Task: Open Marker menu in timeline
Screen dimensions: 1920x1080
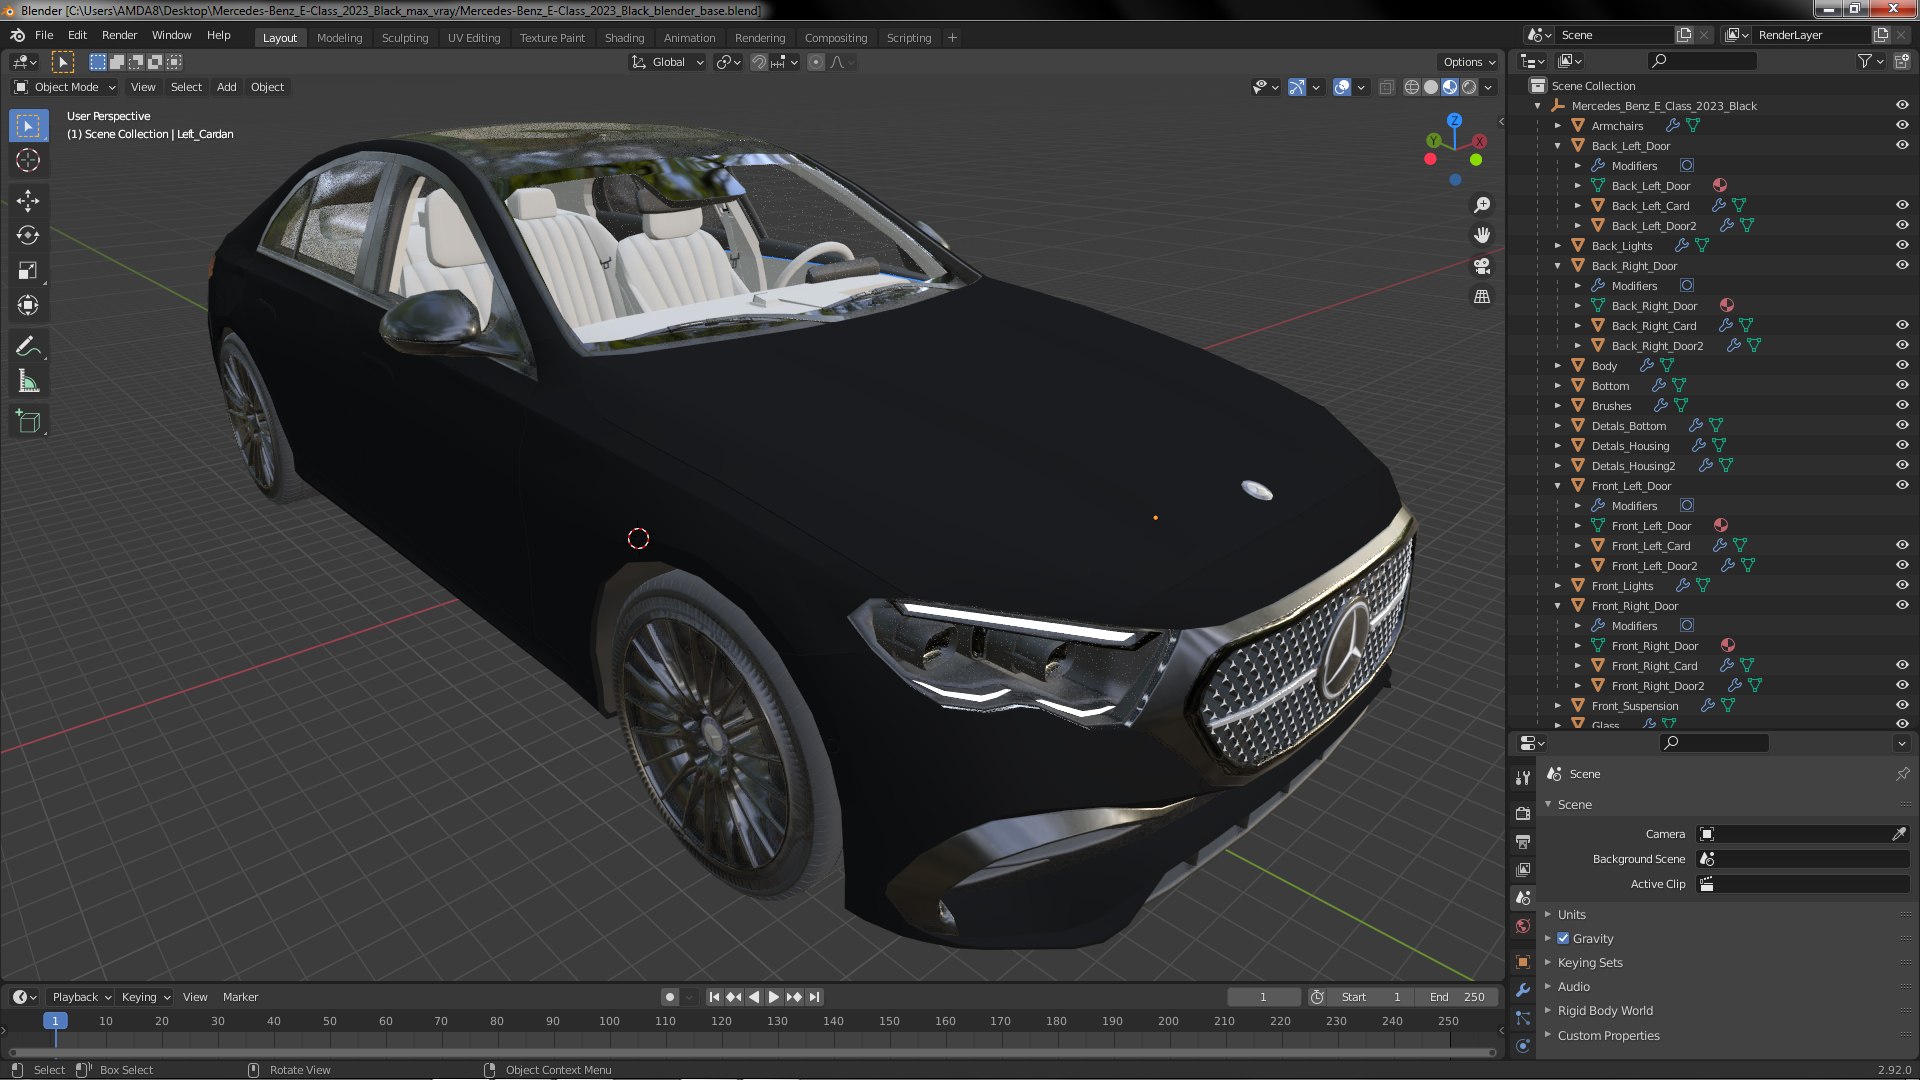Action: pyautogui.click(x=240, y=997)
